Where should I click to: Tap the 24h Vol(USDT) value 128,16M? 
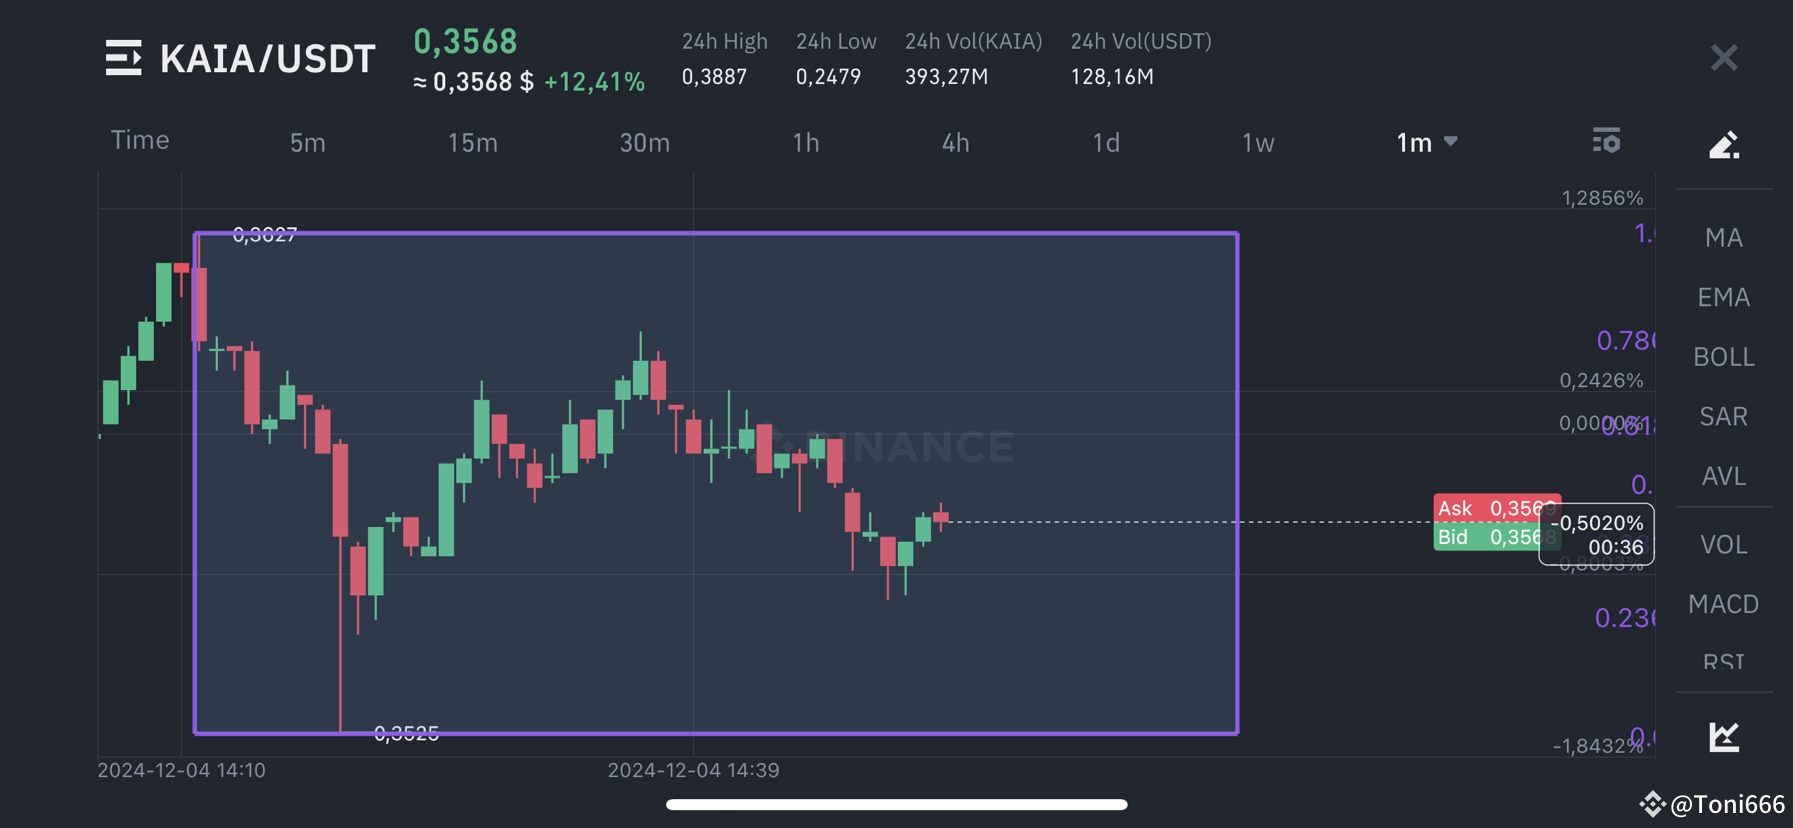1112,77
